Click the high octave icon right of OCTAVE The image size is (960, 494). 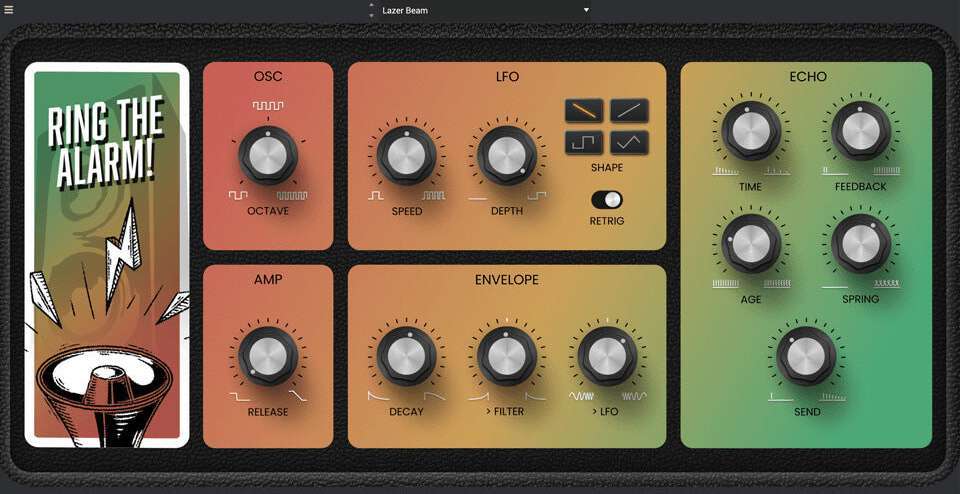[293, 195]
